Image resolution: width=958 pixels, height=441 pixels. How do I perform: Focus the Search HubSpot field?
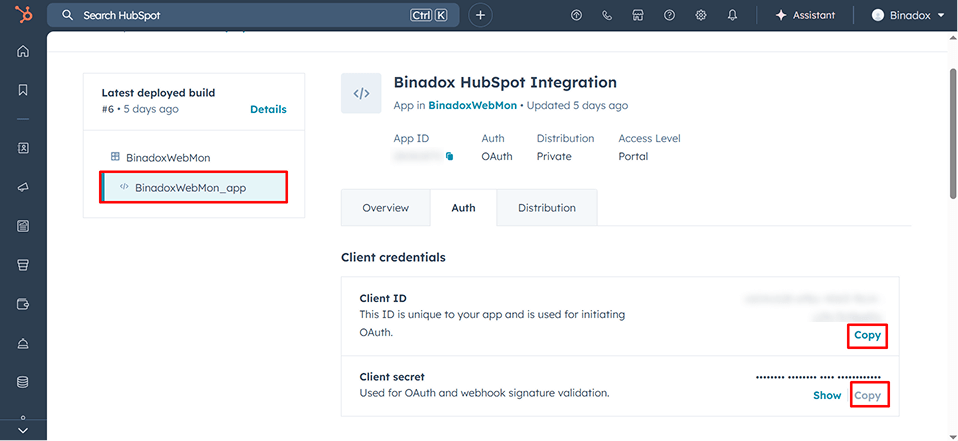click(x=253, y=15)
